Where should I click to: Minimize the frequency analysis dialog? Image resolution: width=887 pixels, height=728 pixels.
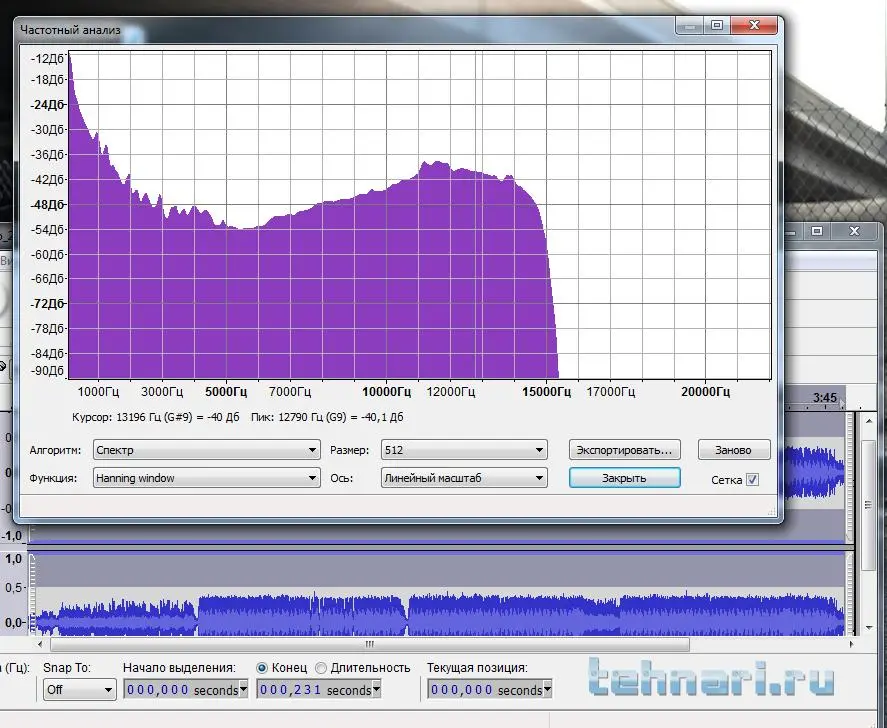click(x=690, y=27)
